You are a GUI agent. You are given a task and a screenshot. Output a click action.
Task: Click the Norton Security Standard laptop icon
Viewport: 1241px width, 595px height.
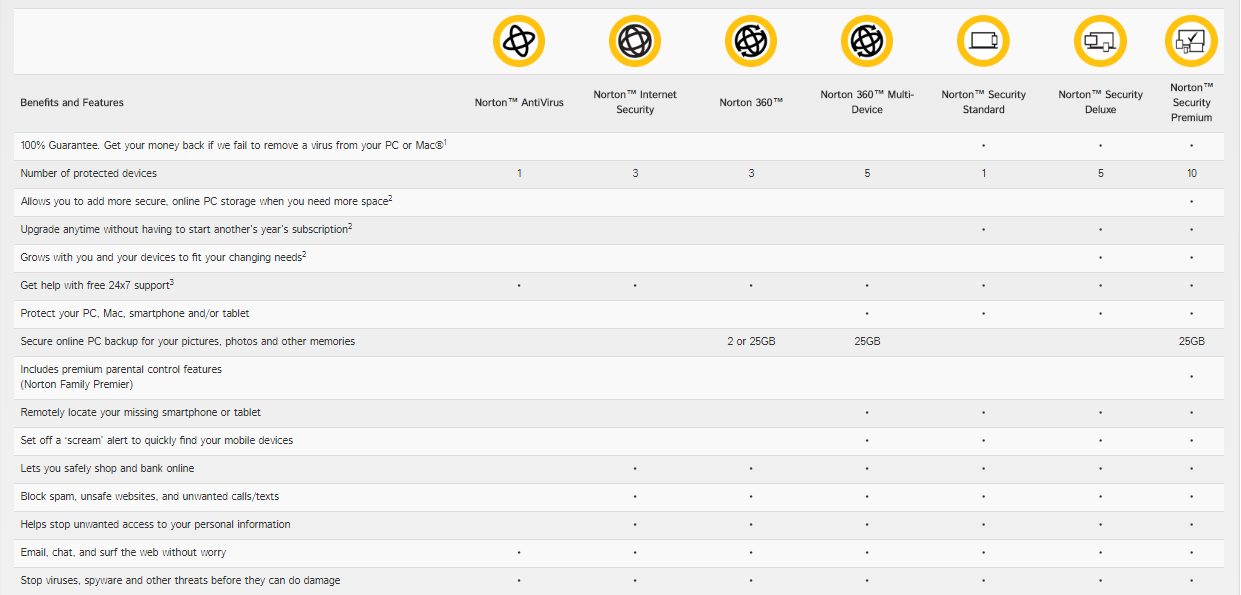point(983,42)
